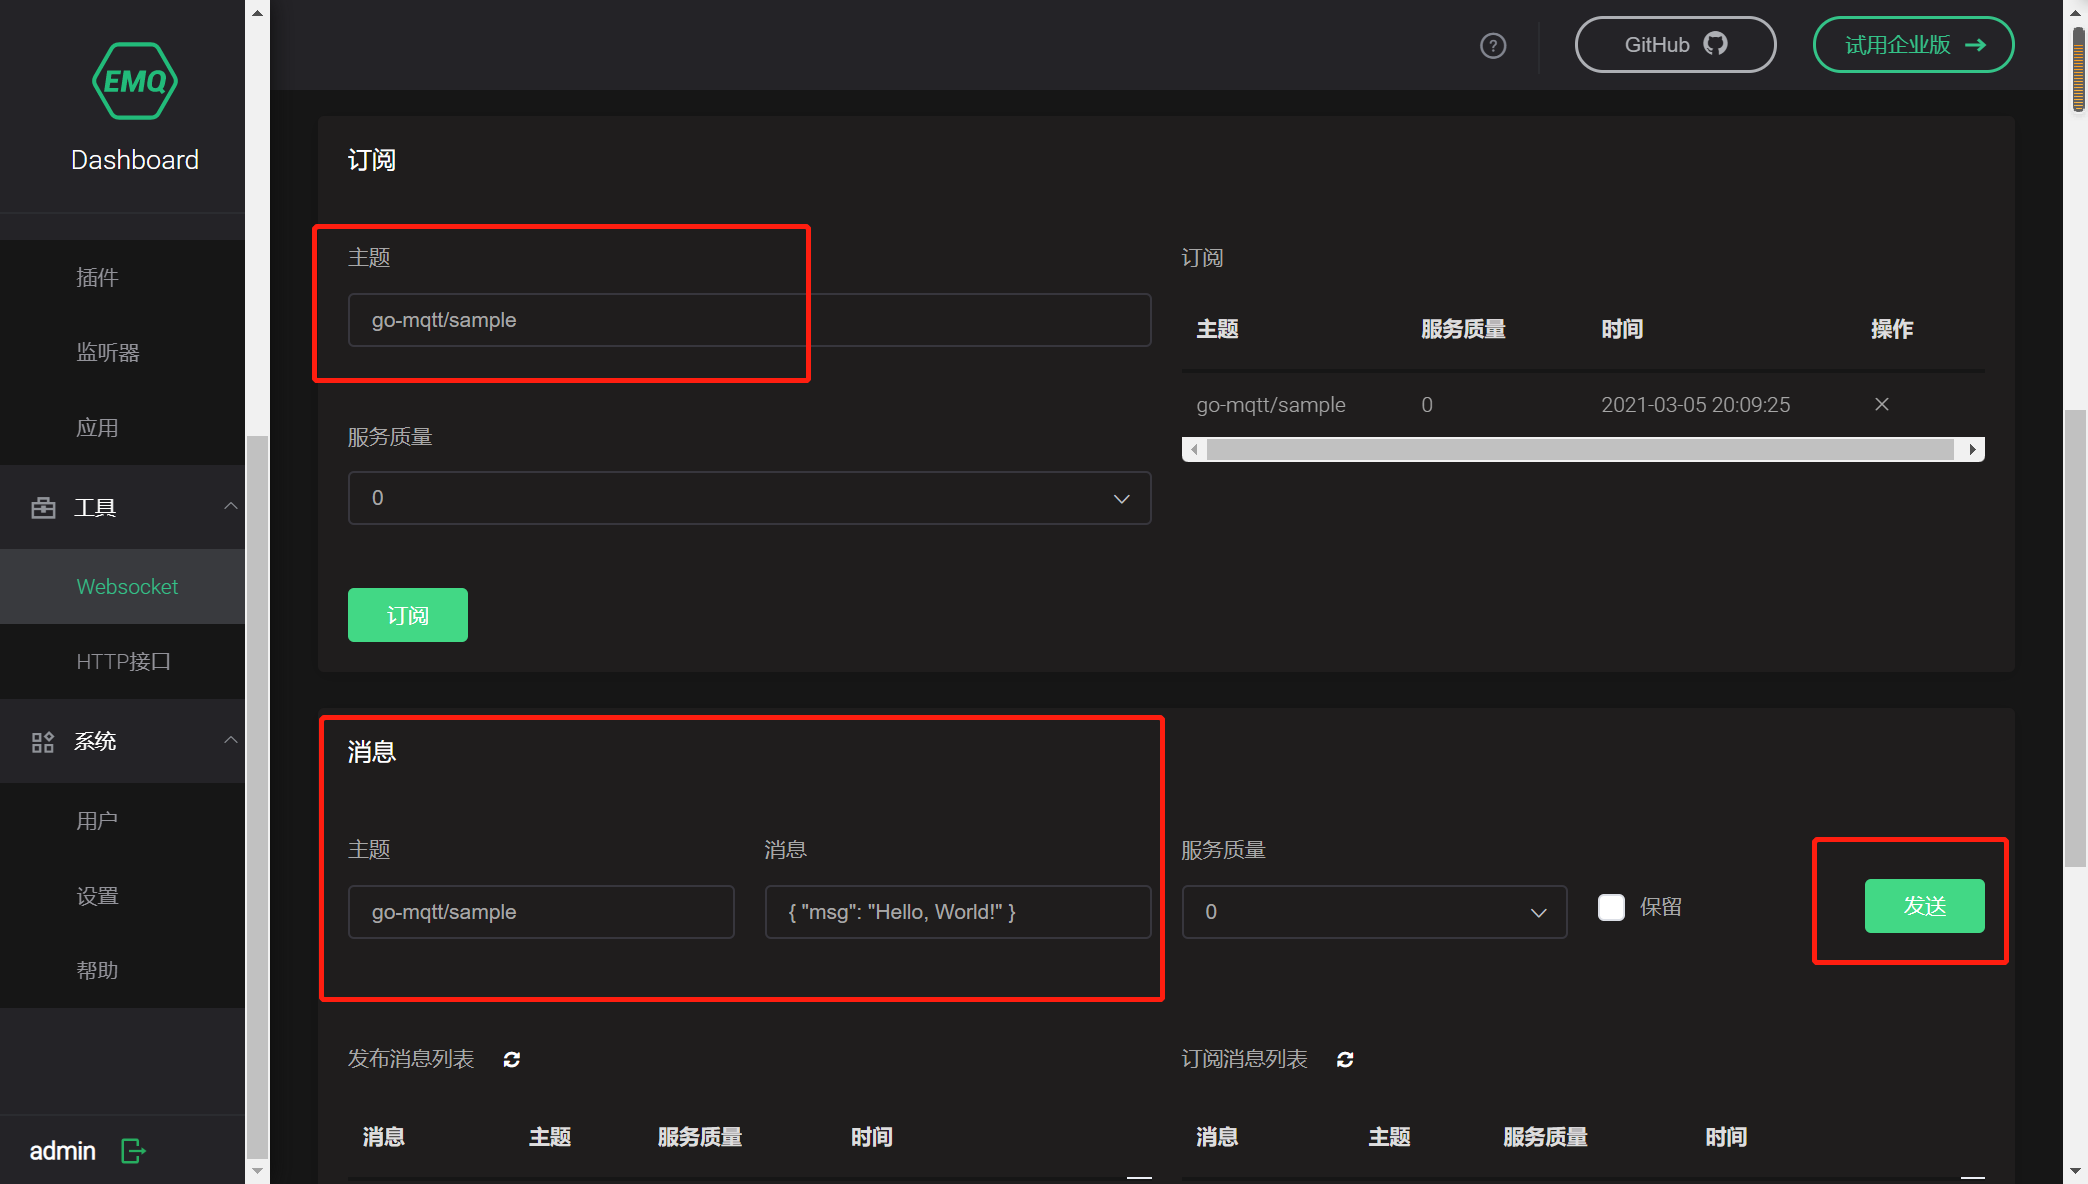Open the help question mark icon
Image resolution: width=2088 pixels, height=1184 pixels.
pos(1492,45)
